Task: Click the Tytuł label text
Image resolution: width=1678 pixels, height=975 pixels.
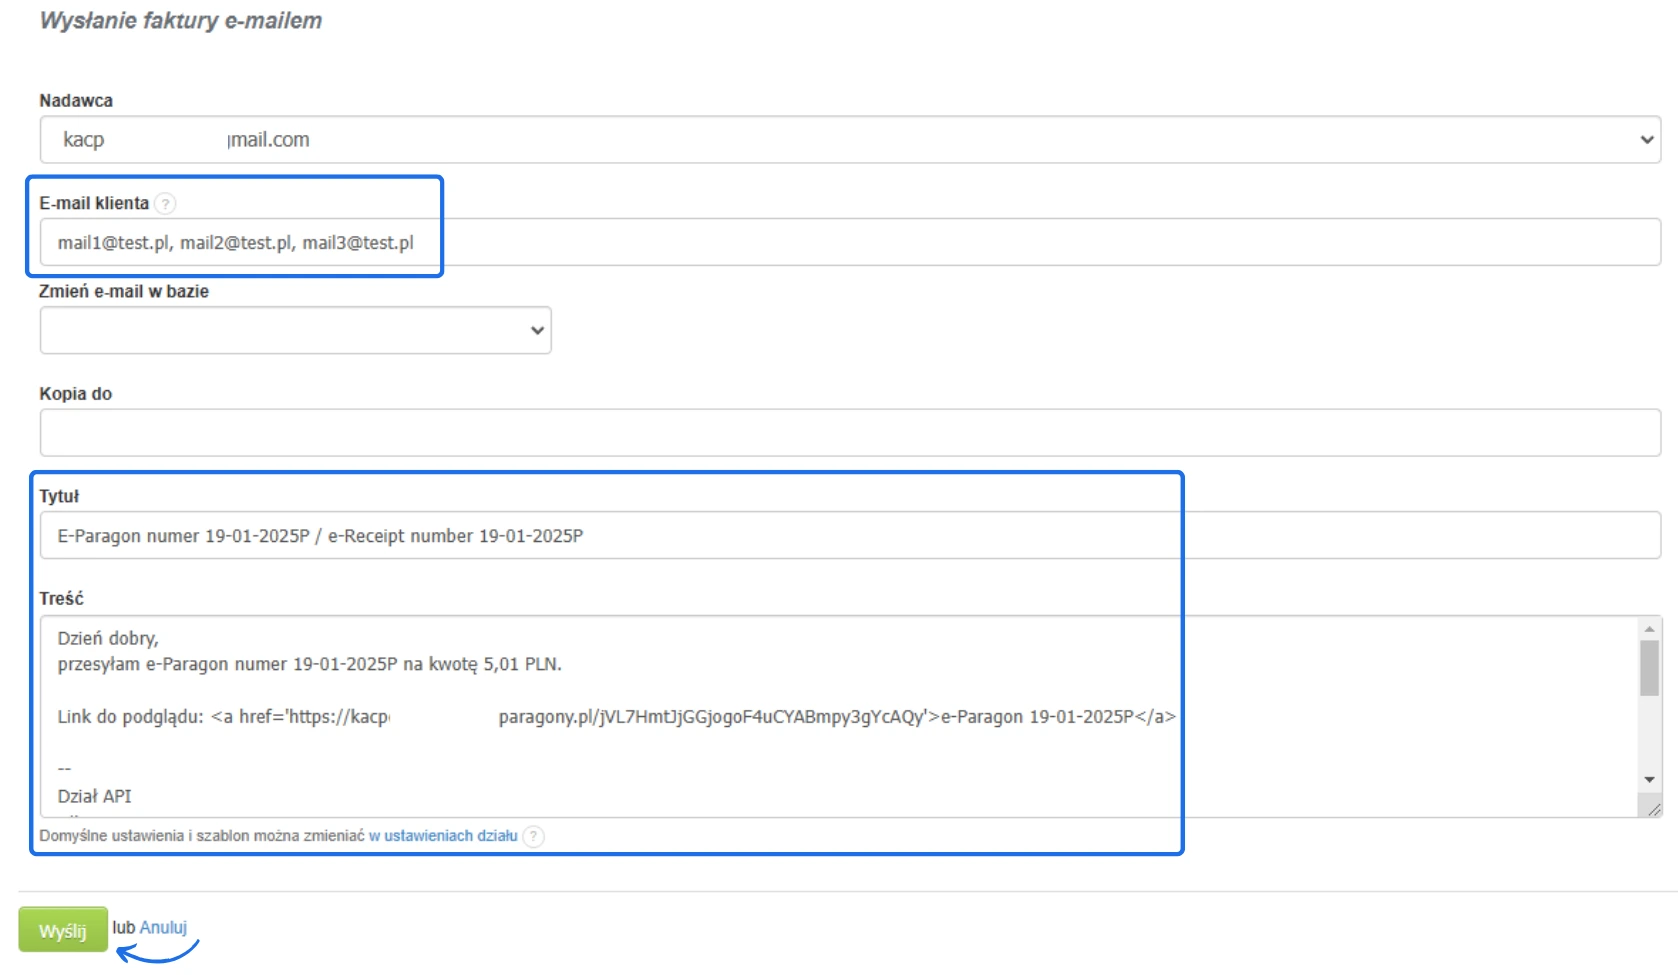Action: [x=59, y=497]
